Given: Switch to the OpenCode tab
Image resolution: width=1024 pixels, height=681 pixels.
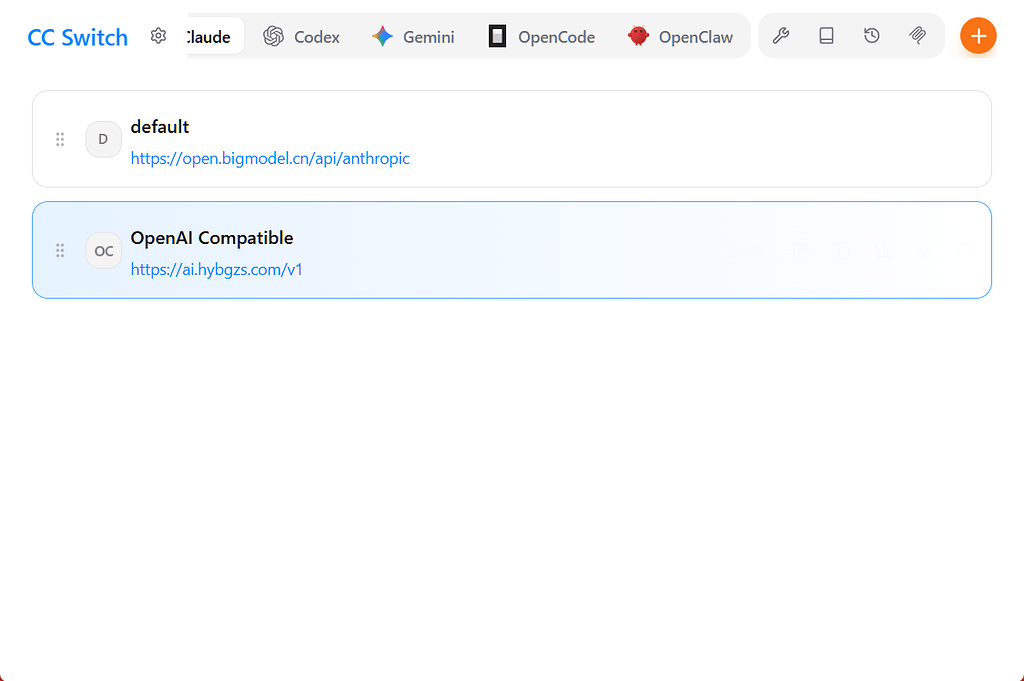Looking at the screenshot, I should (541, 37).
